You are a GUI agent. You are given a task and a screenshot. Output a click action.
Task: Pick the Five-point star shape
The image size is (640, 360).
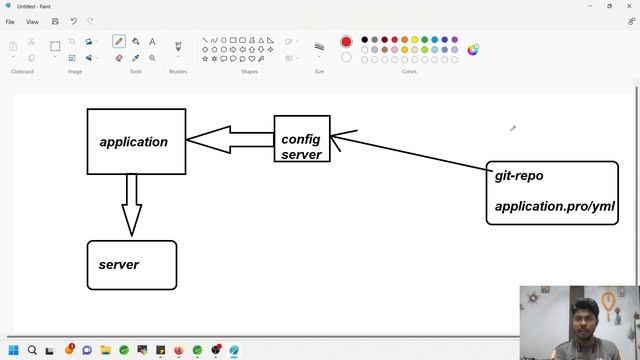click(205, 59)
